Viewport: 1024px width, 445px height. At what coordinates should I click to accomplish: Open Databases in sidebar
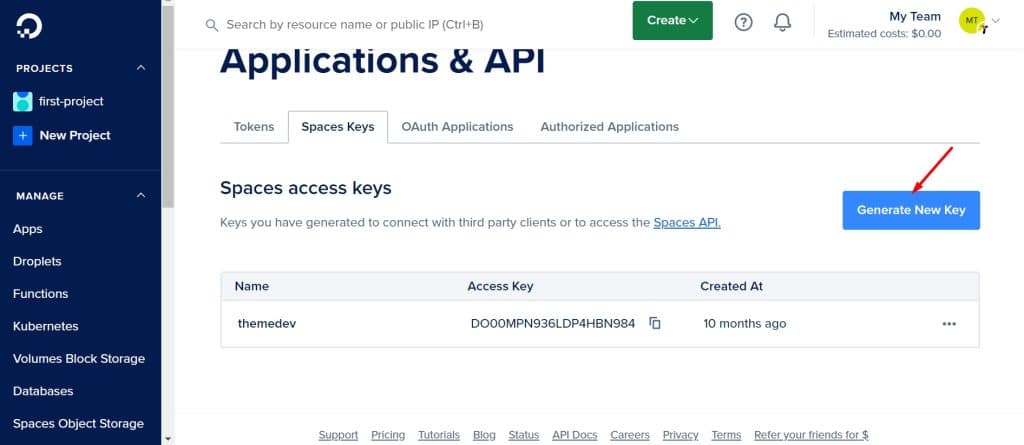point(43,391)
